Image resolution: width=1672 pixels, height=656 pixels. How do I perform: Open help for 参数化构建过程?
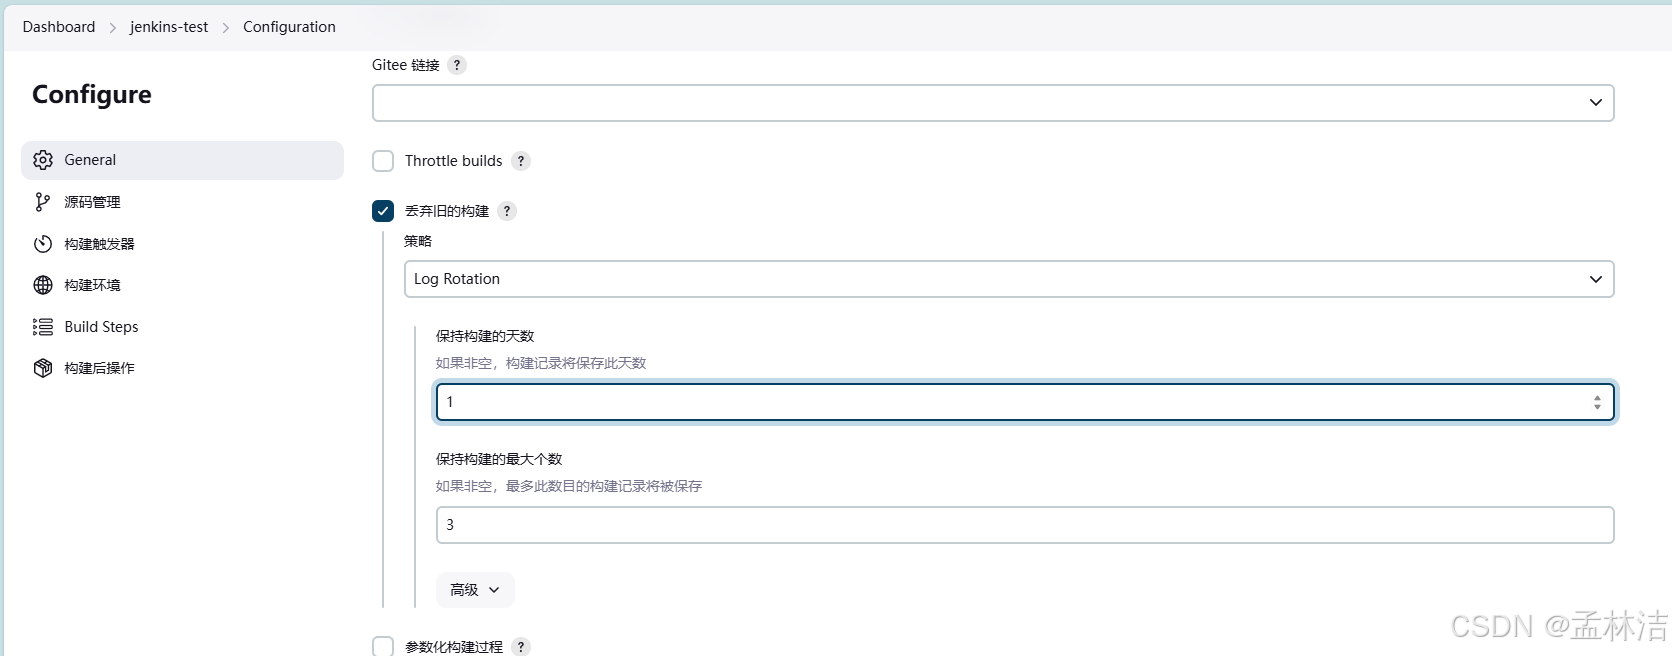[521, 647]
